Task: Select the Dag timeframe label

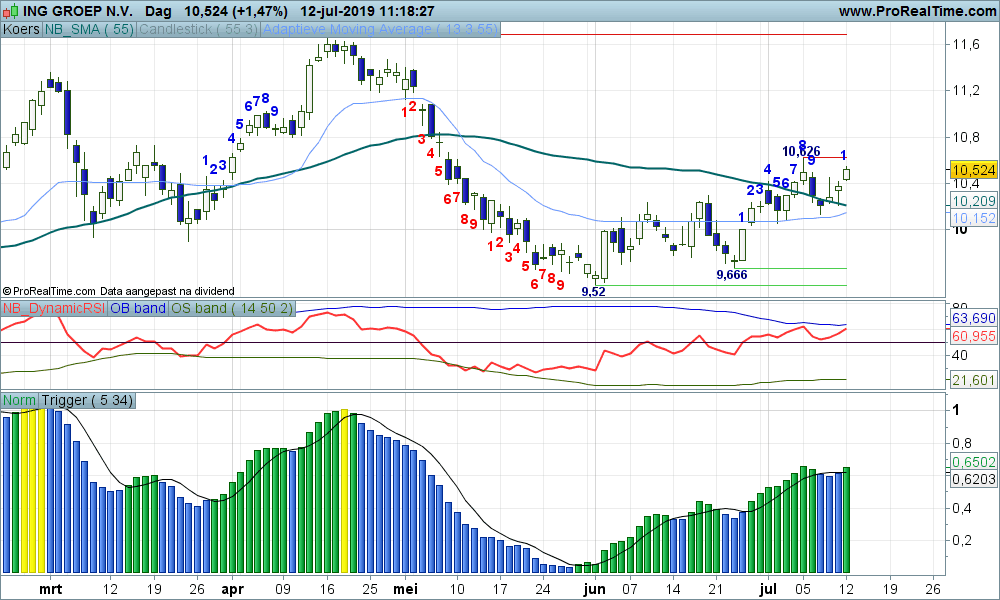Action: (158, 11)
